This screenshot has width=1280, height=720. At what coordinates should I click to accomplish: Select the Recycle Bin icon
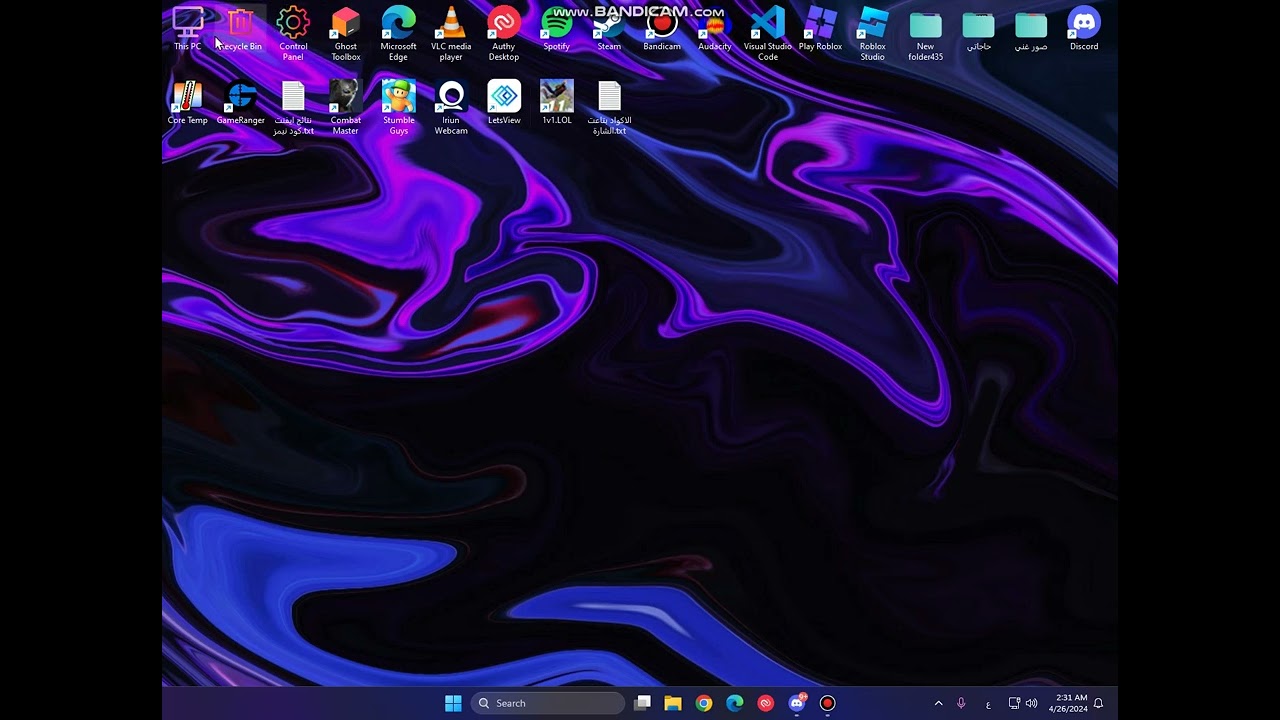coord(240,29)
